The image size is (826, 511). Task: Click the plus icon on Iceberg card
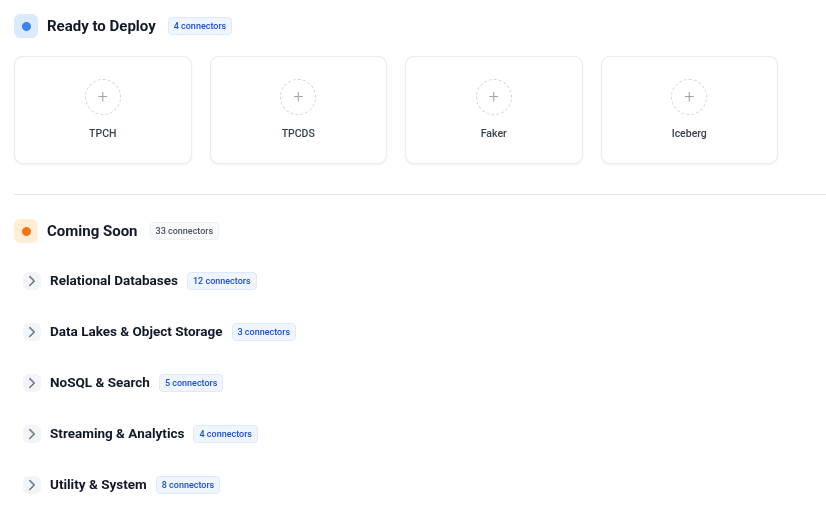tap(689, 98)
